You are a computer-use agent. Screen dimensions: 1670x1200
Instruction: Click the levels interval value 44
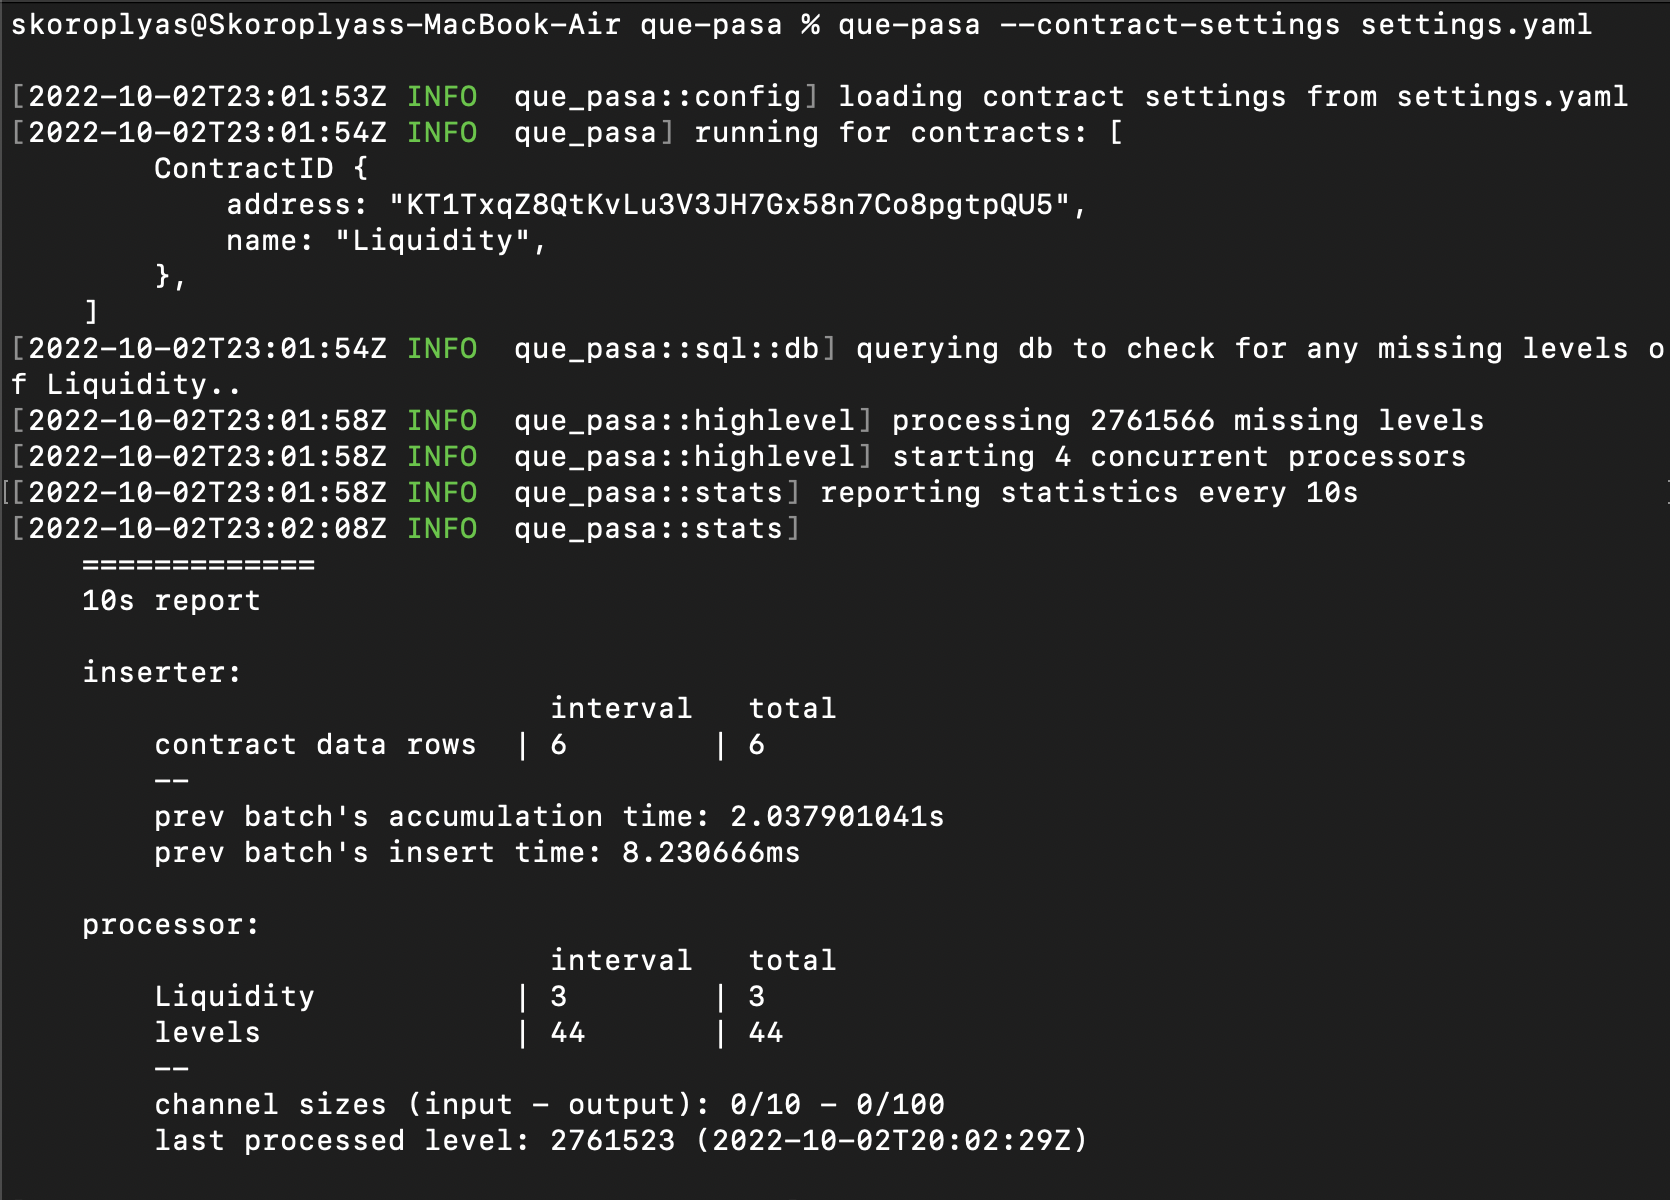click(567, 1033)
